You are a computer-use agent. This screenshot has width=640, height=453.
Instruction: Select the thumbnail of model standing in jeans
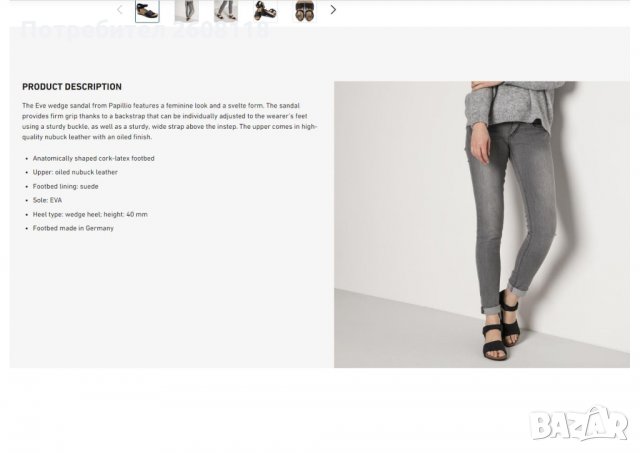pos(187,11)
